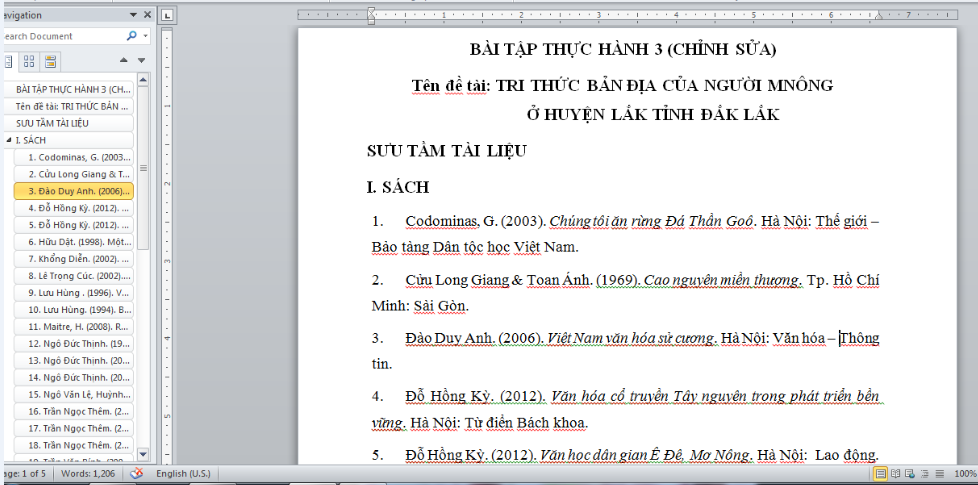Viewport: 978px width, 485px height.
Task: Jump to 14. Ngô Đức Thịnh entry
Action: (x=74, y=377)
